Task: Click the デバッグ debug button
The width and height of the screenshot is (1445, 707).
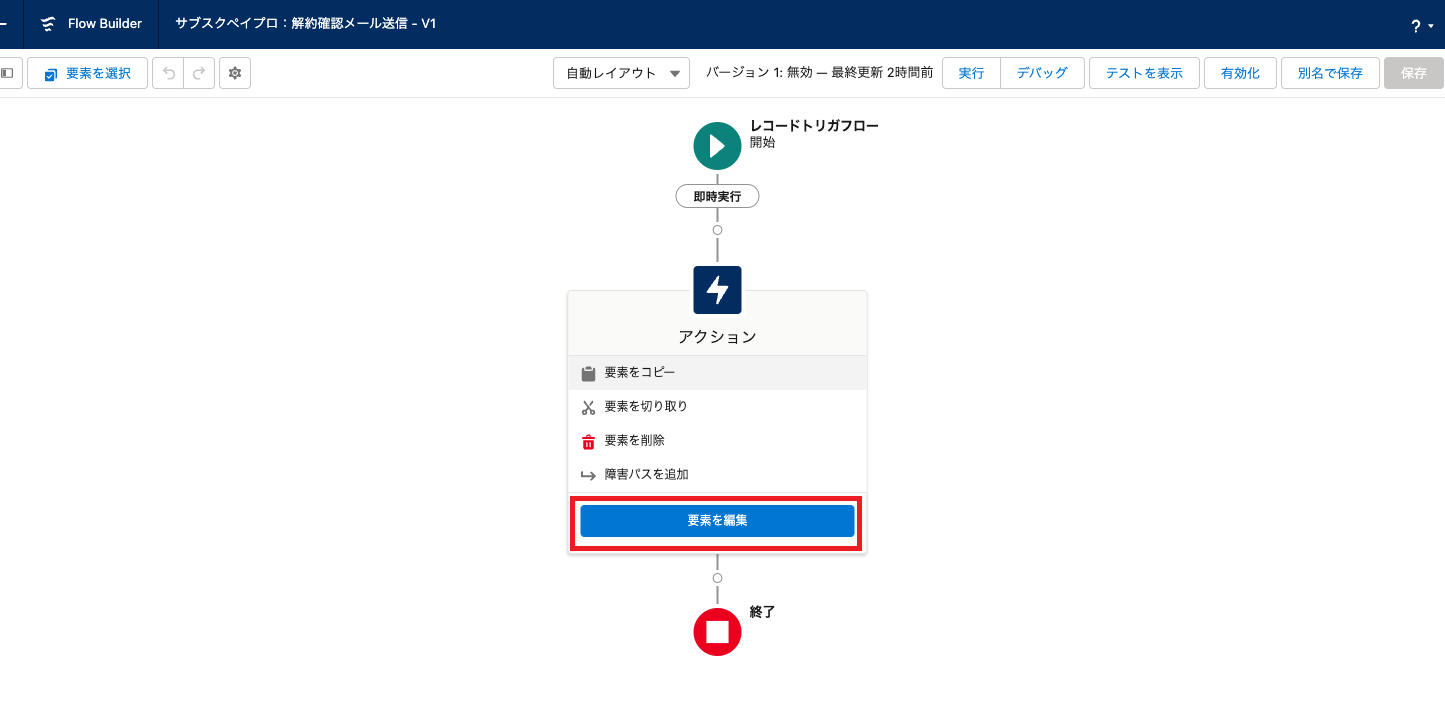Action: [1042, 73]
